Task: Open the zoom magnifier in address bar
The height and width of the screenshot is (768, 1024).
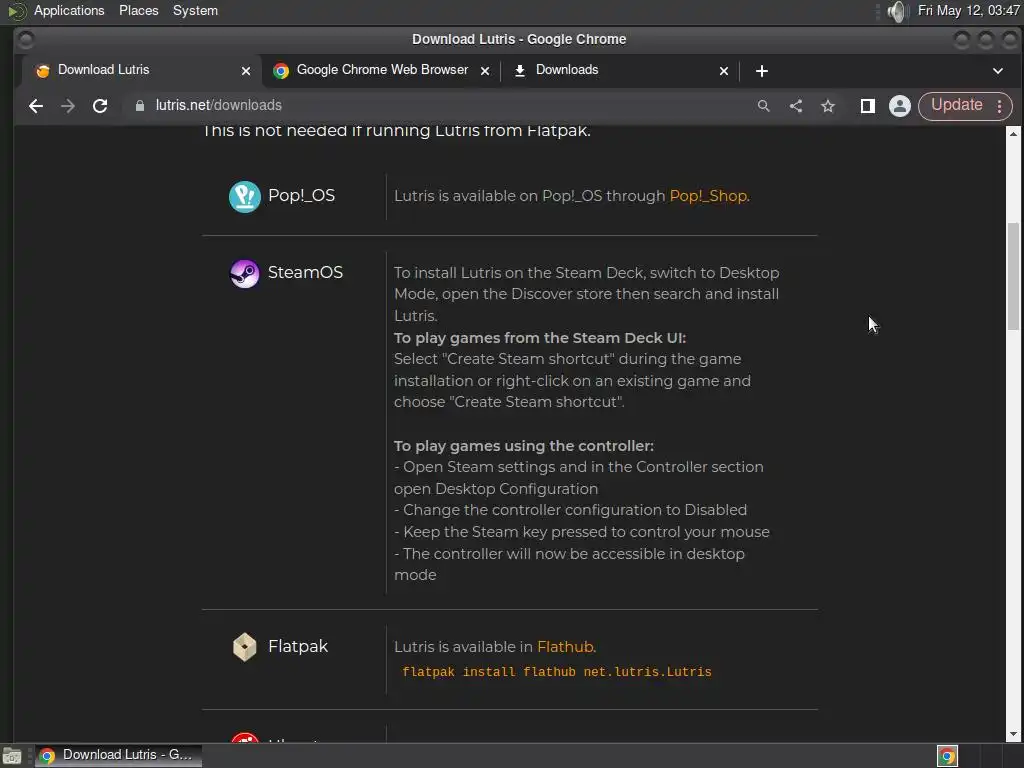Action: pos(763,106)
